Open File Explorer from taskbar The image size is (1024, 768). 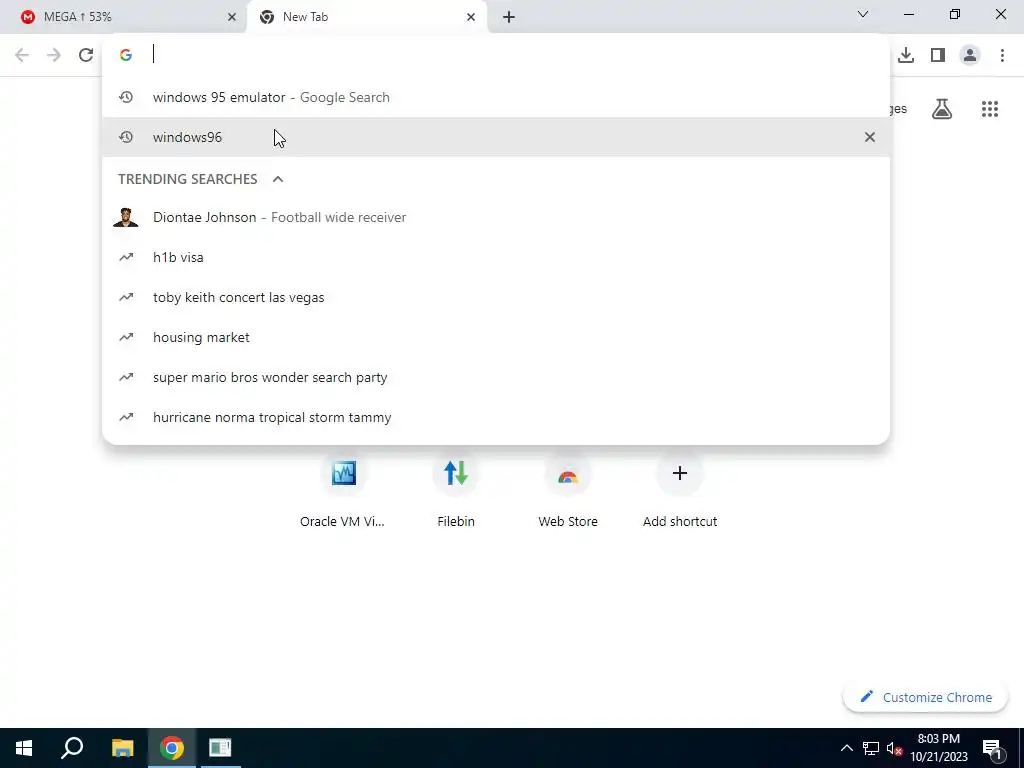point(122,748)
